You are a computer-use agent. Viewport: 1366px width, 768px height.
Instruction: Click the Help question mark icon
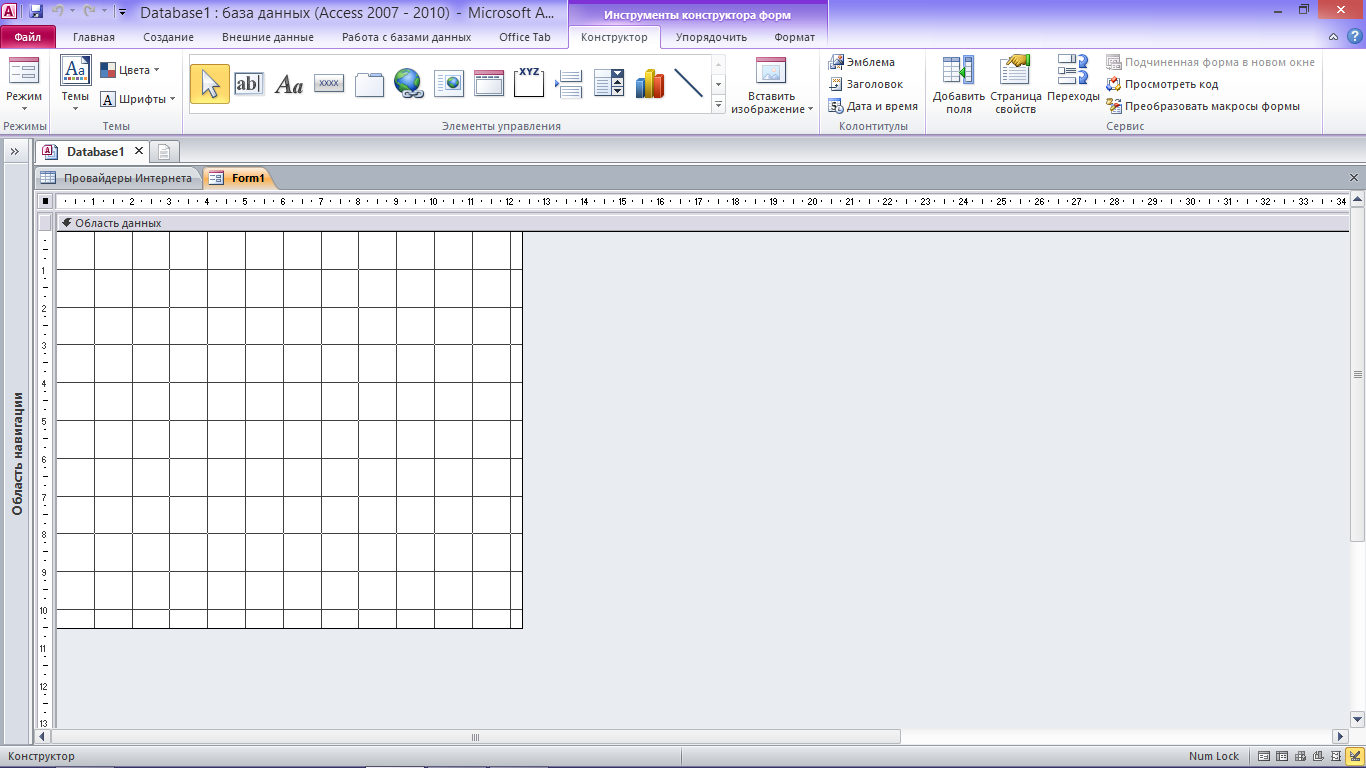(1353, 37)
